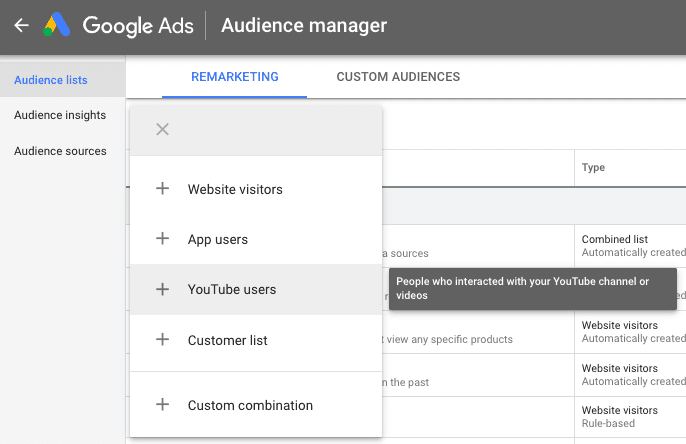Click the back arrow in header
Screen dimensions: 686x444
[x=21, y=26]
